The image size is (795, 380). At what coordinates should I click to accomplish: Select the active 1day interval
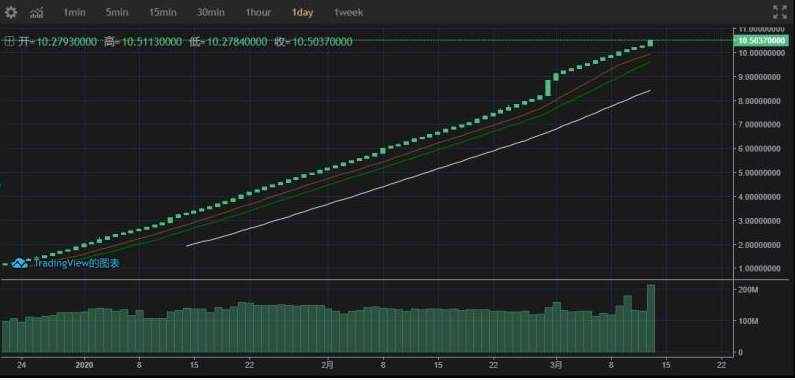302,12
